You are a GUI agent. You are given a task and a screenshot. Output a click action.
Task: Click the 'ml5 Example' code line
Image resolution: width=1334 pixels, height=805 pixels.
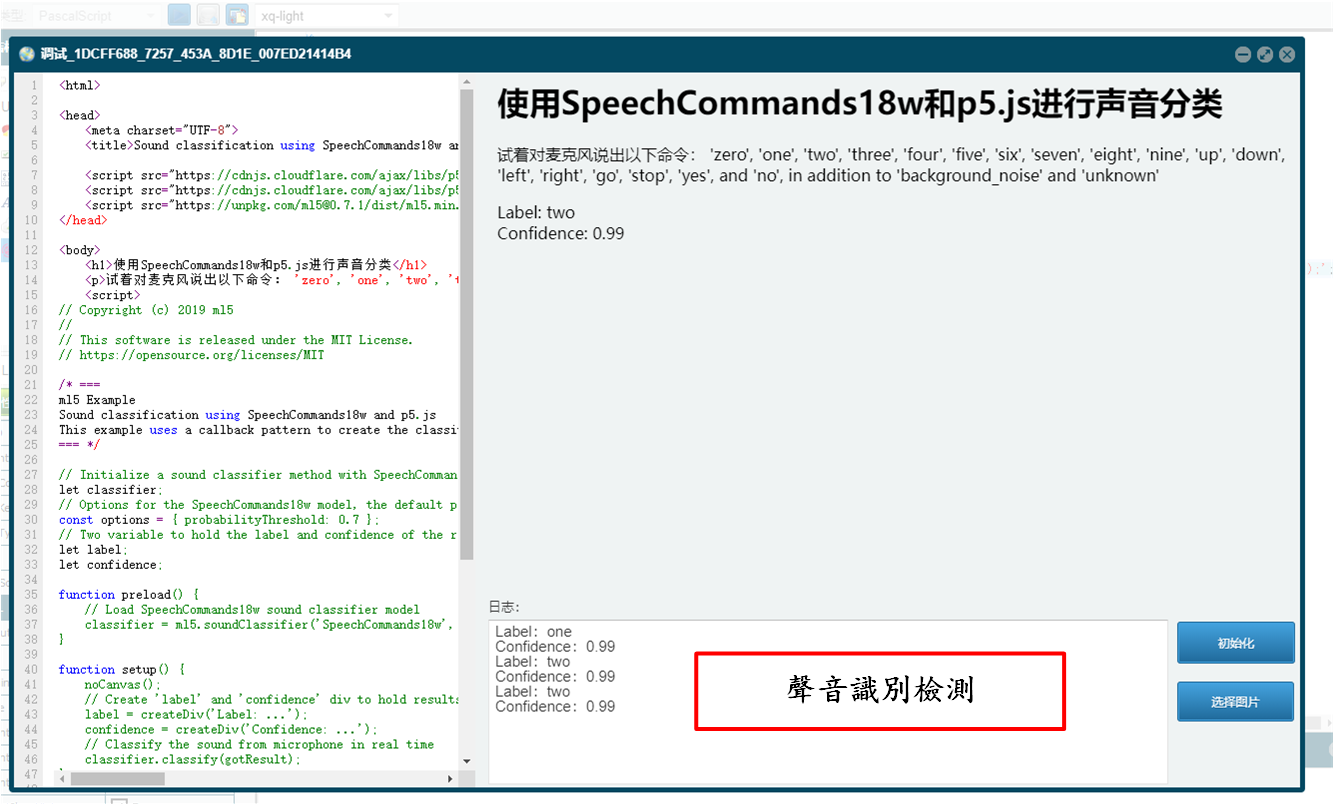click(97, 400)
